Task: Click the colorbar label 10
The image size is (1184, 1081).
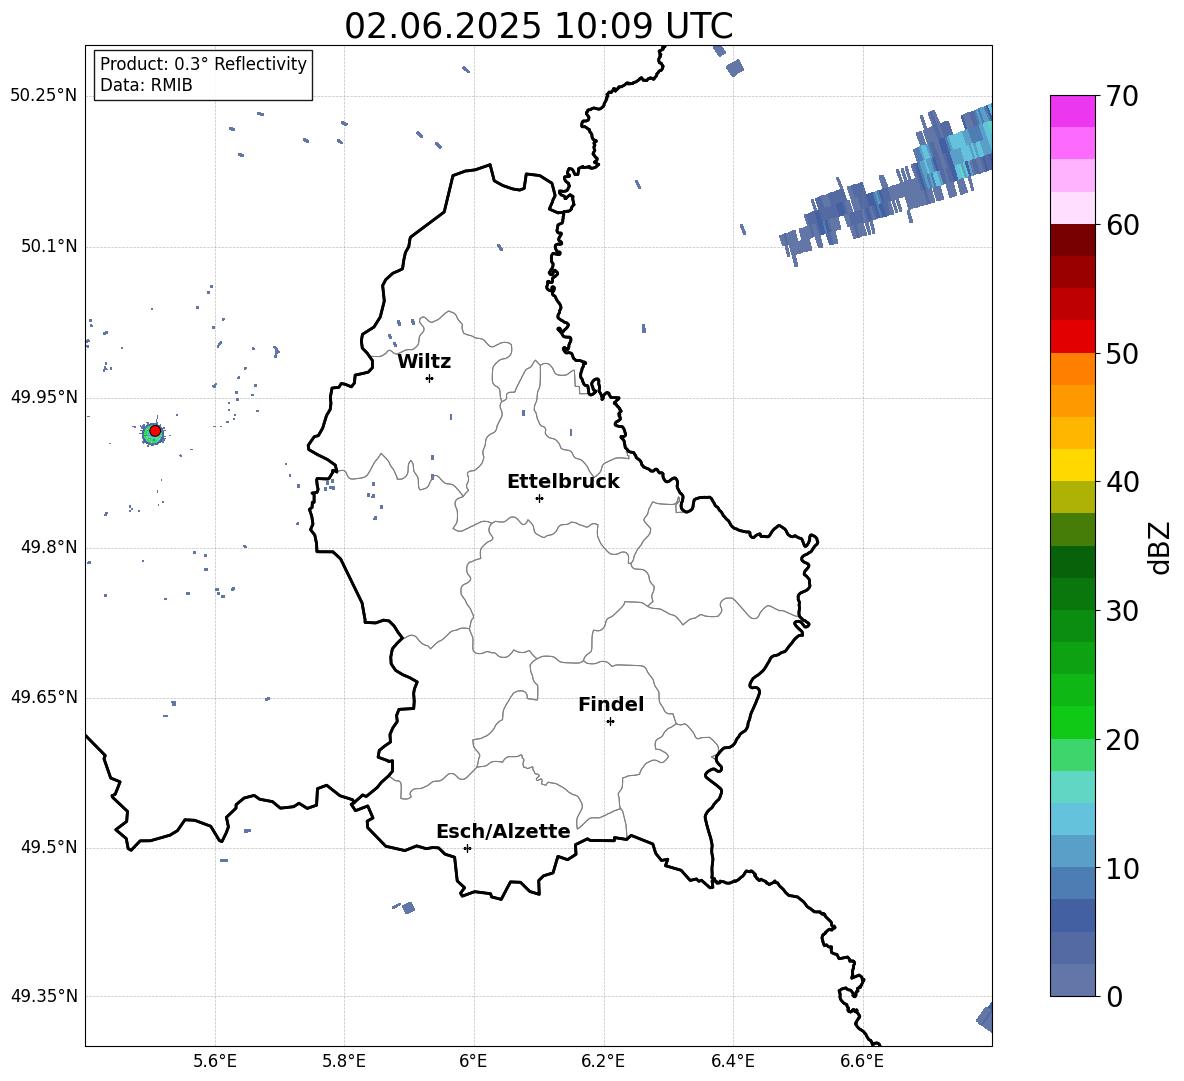Action: point(1122,868)
